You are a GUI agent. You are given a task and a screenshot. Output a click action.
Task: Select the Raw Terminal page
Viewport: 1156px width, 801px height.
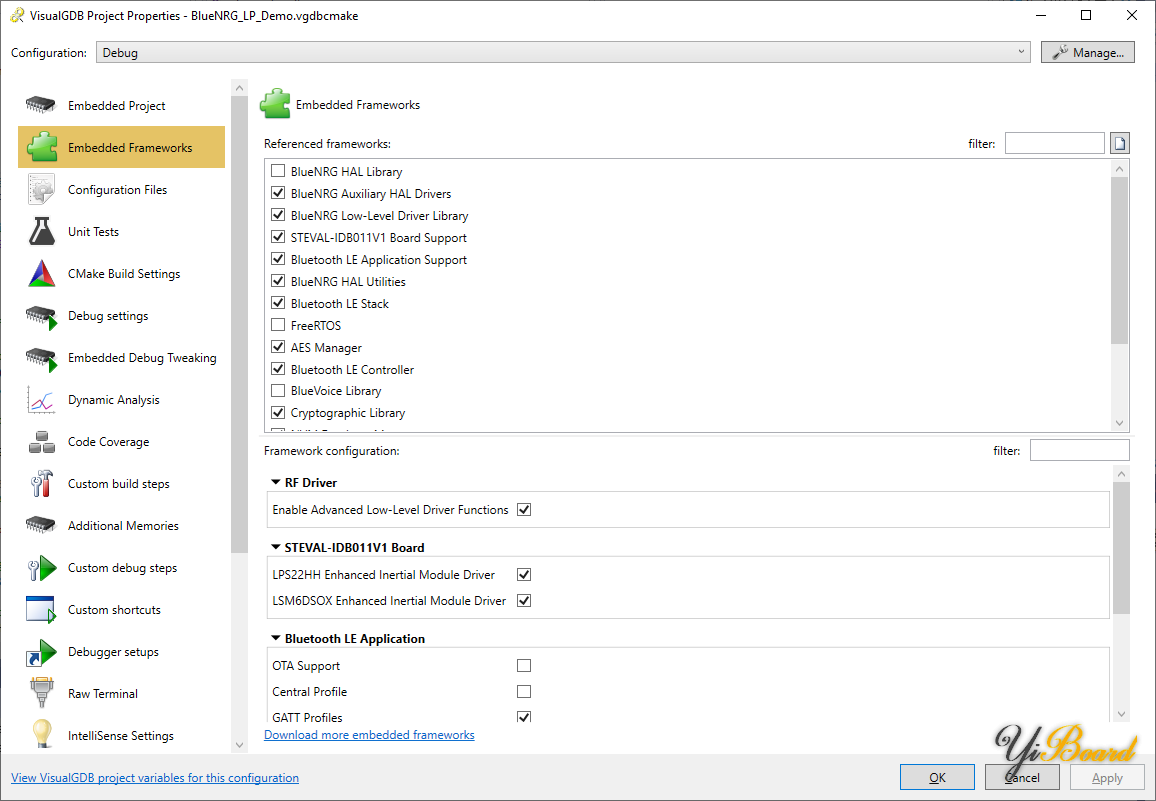122,693
